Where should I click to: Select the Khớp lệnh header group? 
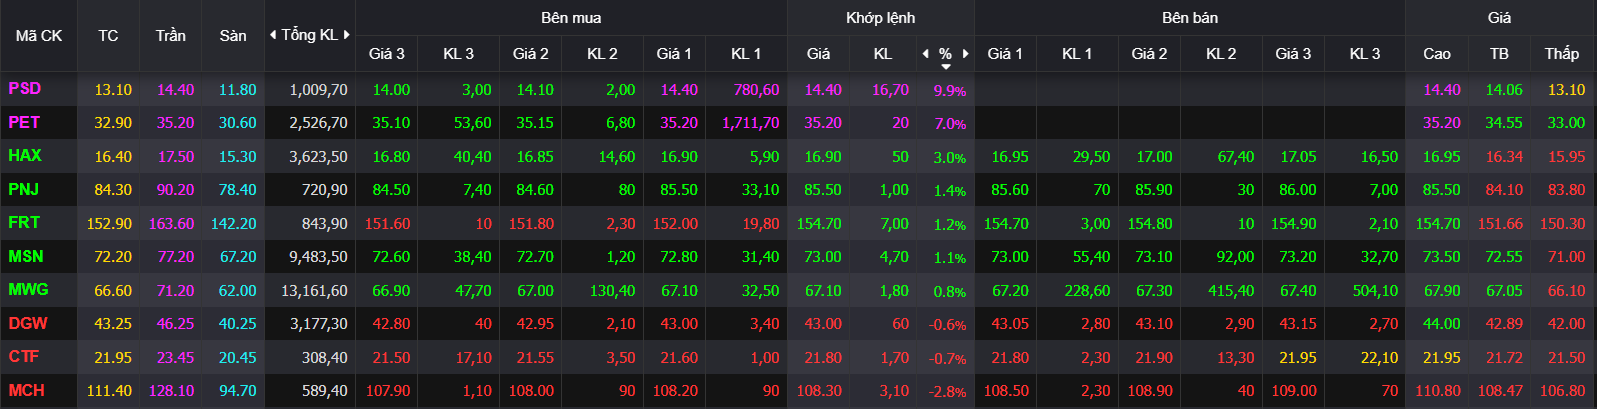point(880,18)
